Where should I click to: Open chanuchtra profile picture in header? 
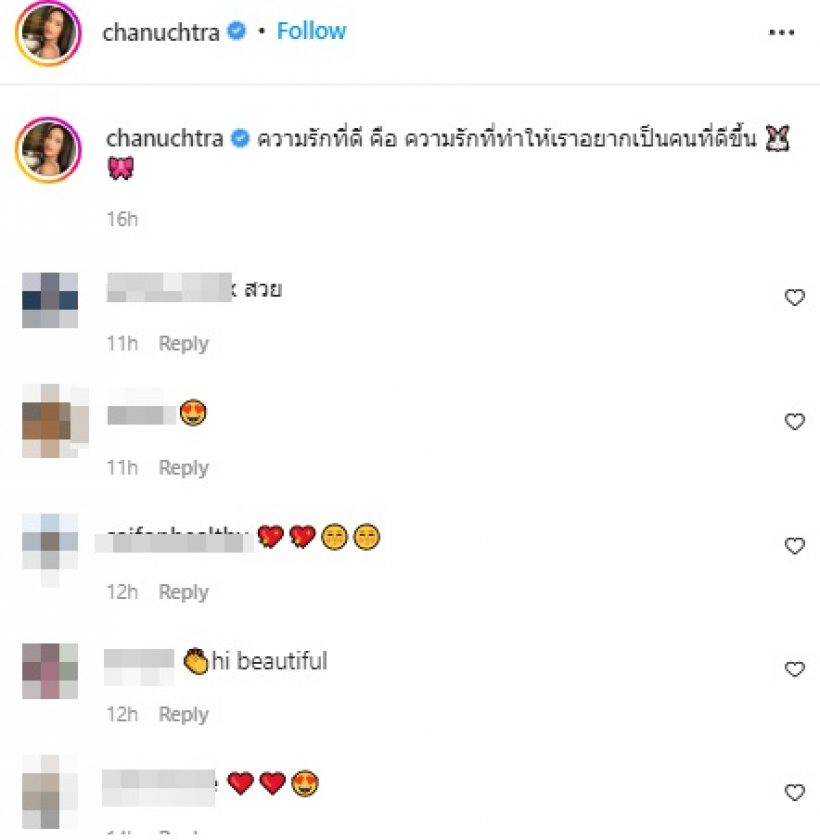tap(48, 33)
